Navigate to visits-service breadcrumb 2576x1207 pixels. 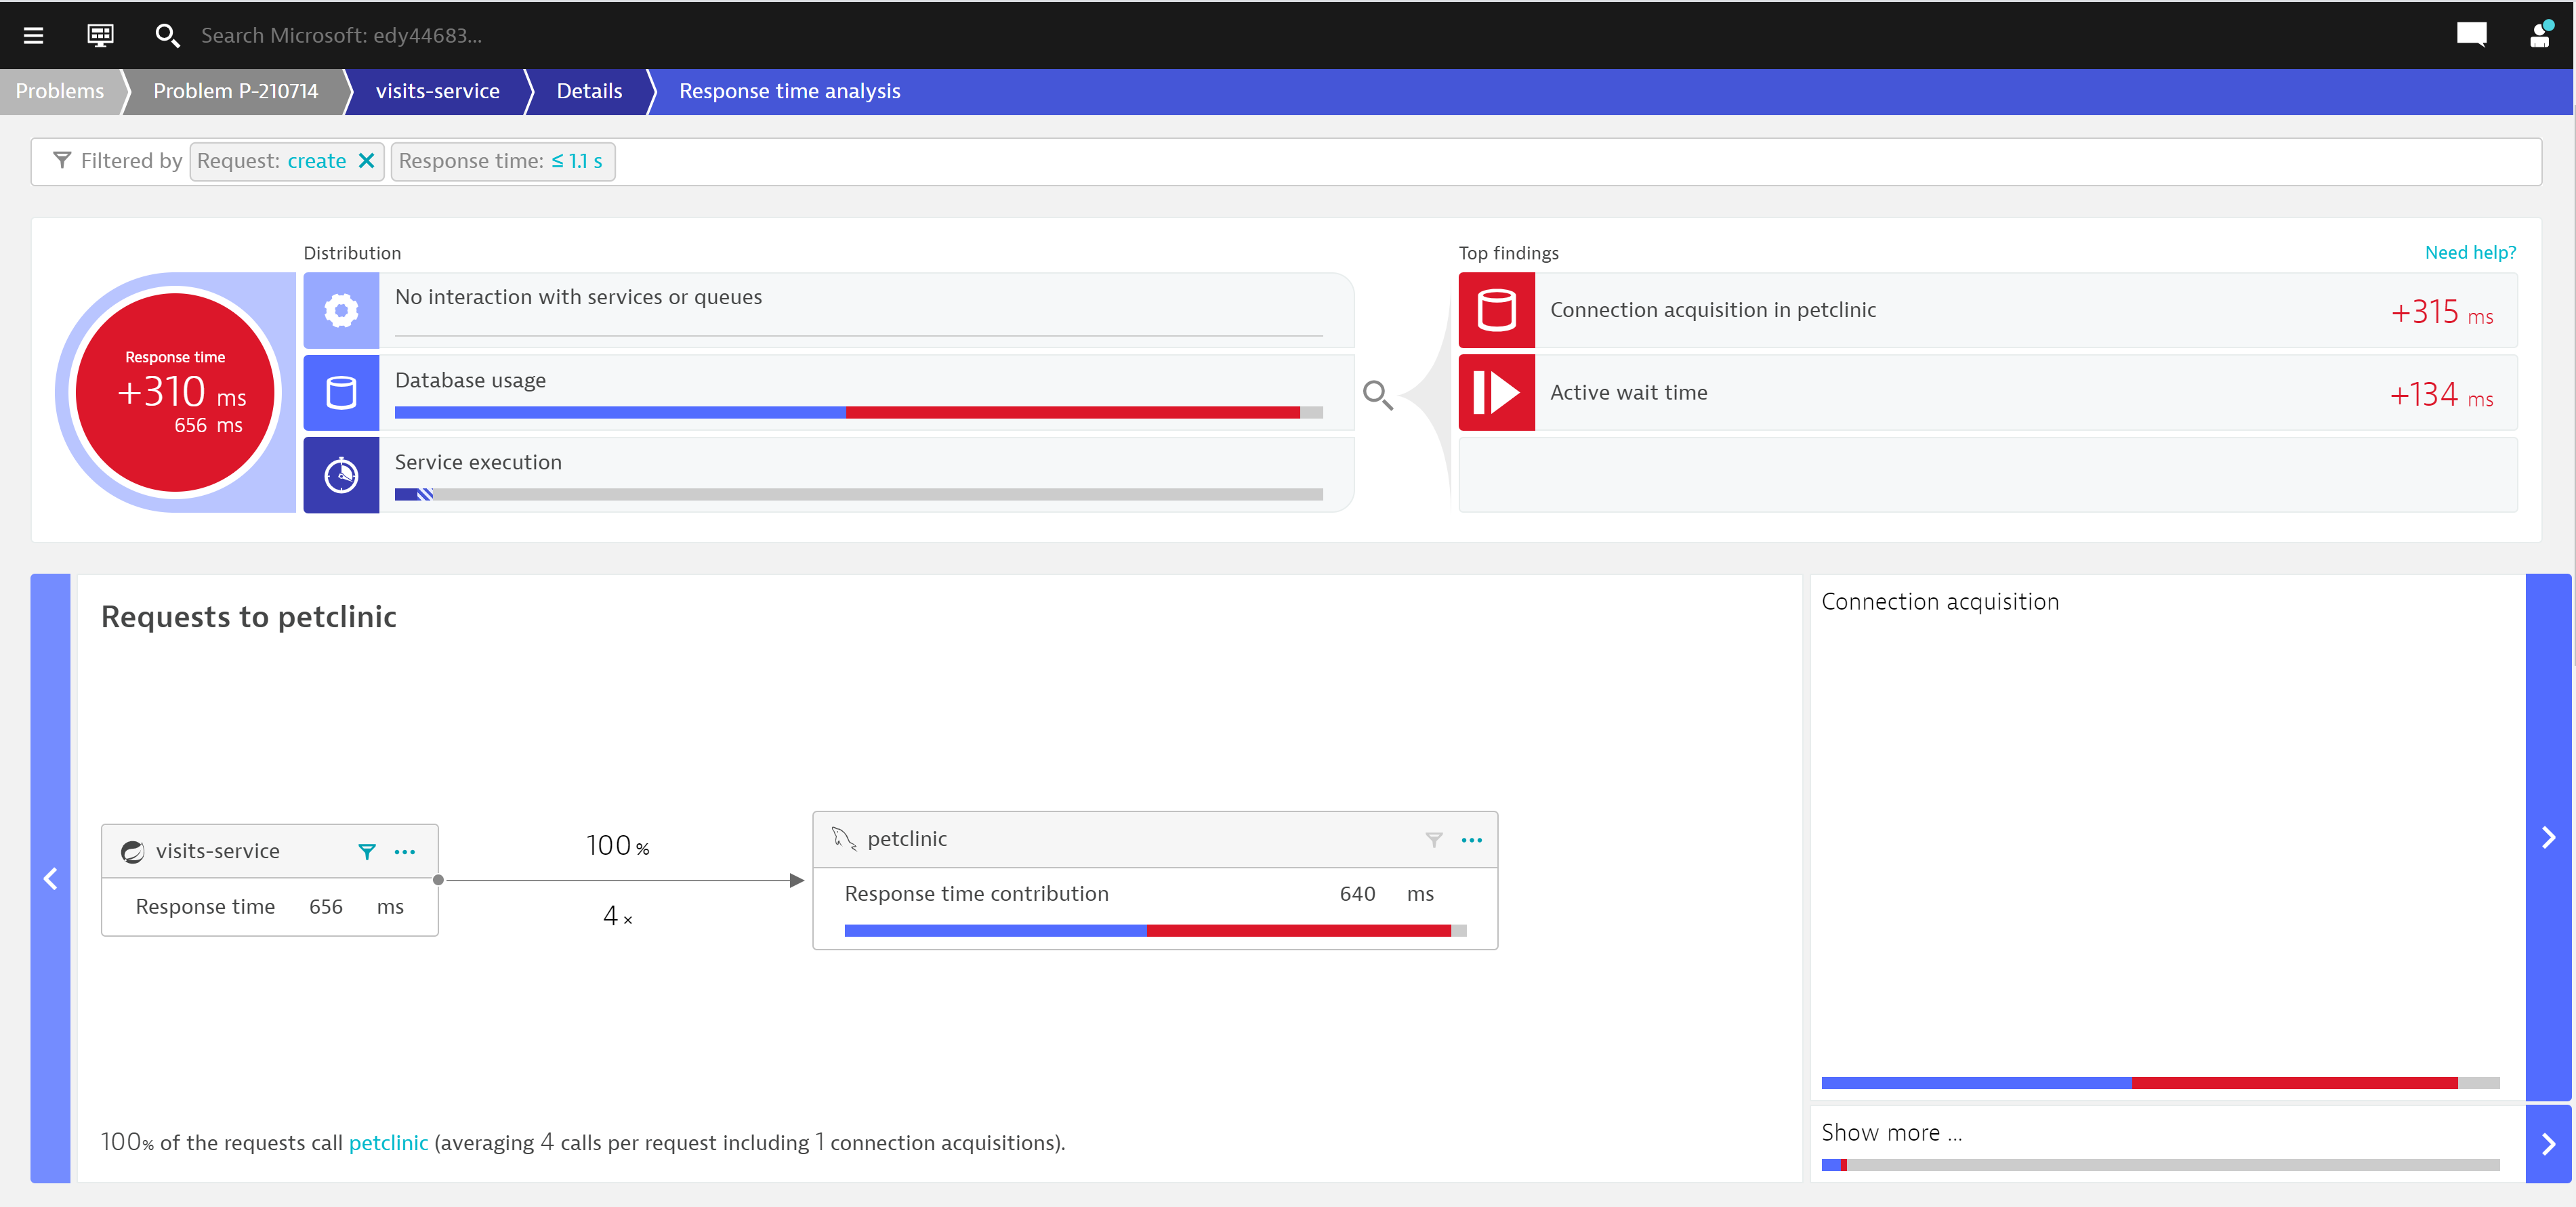(437, 91)
